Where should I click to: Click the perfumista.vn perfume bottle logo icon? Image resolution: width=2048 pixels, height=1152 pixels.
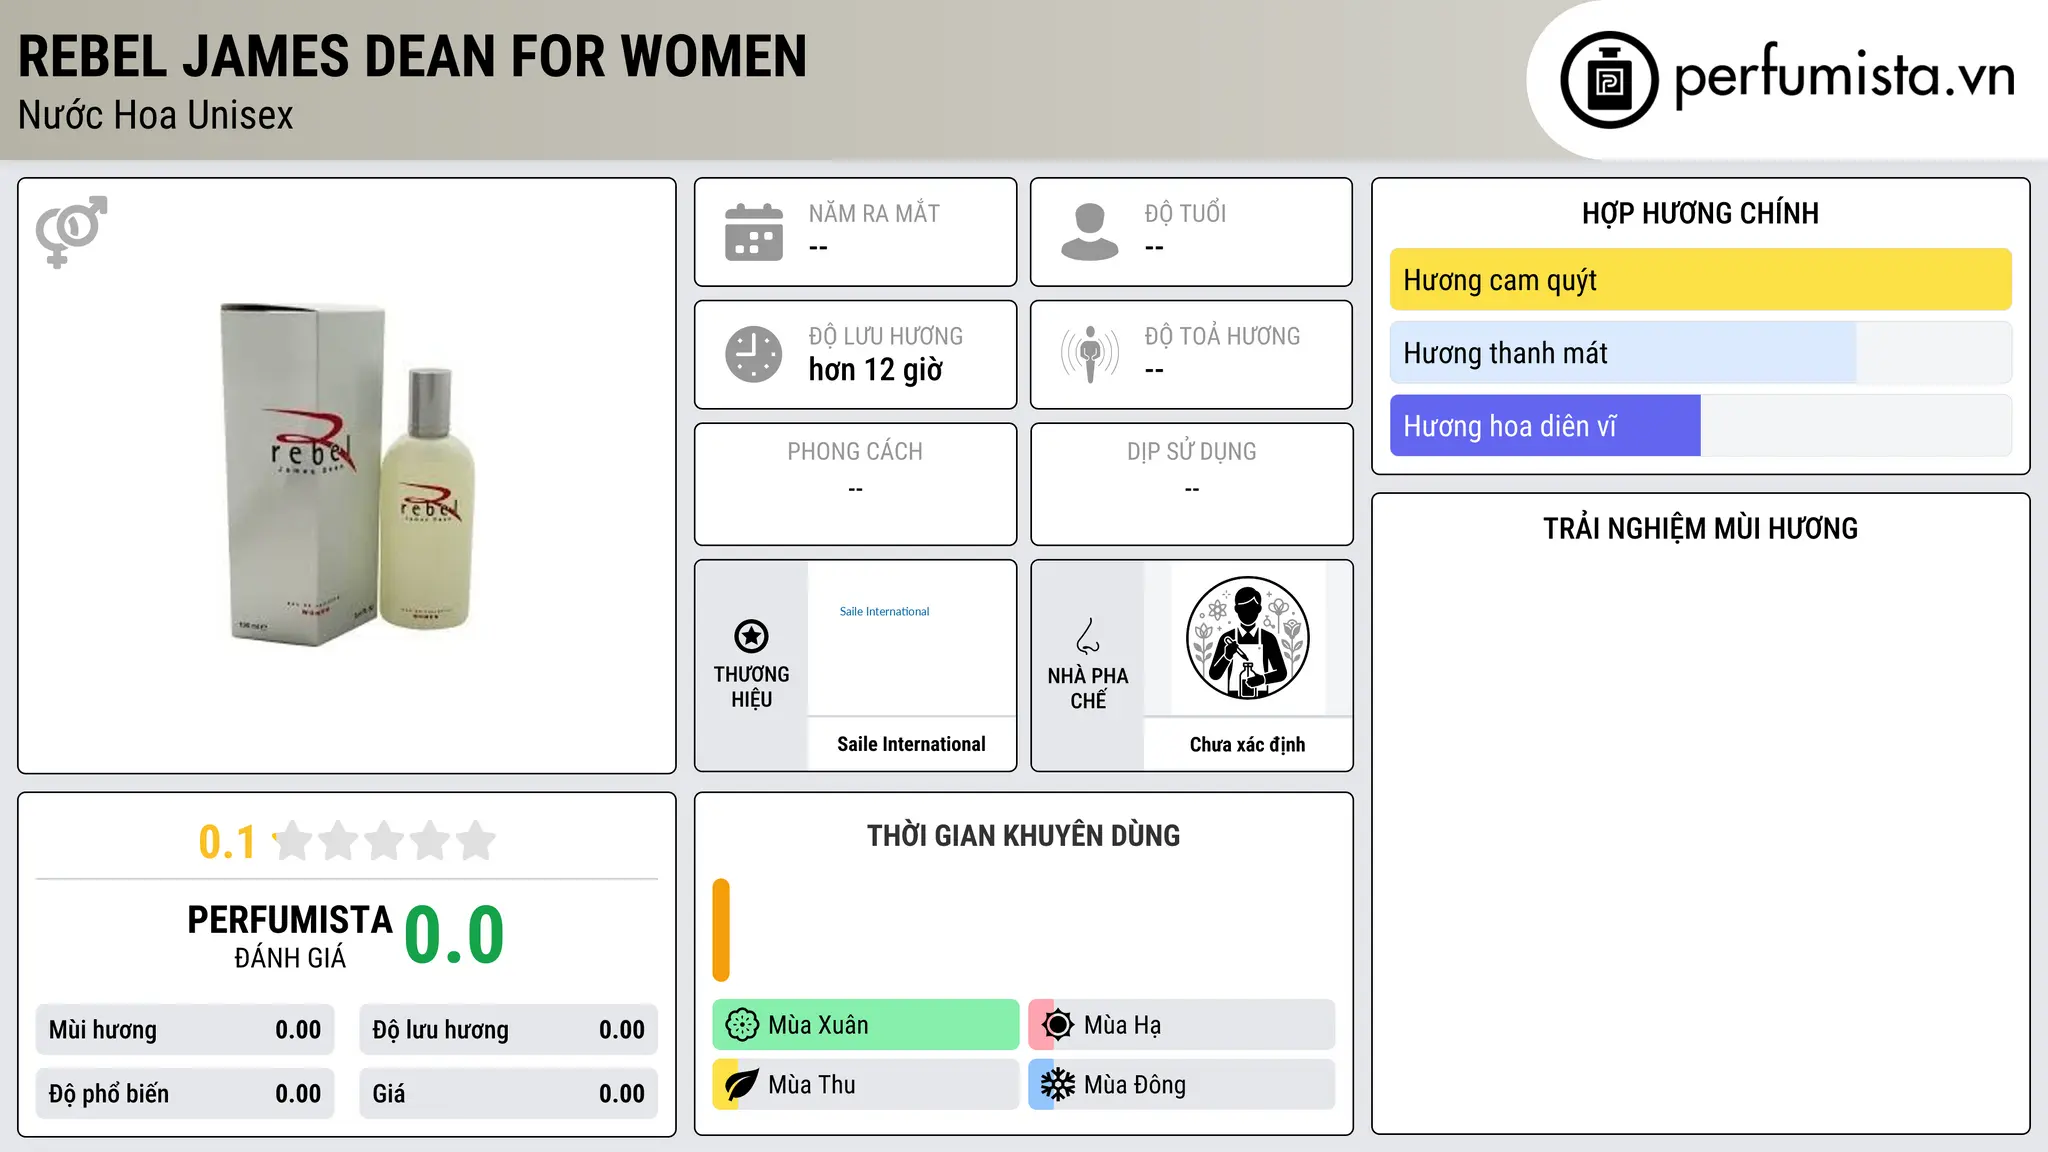pos(1609,80)
